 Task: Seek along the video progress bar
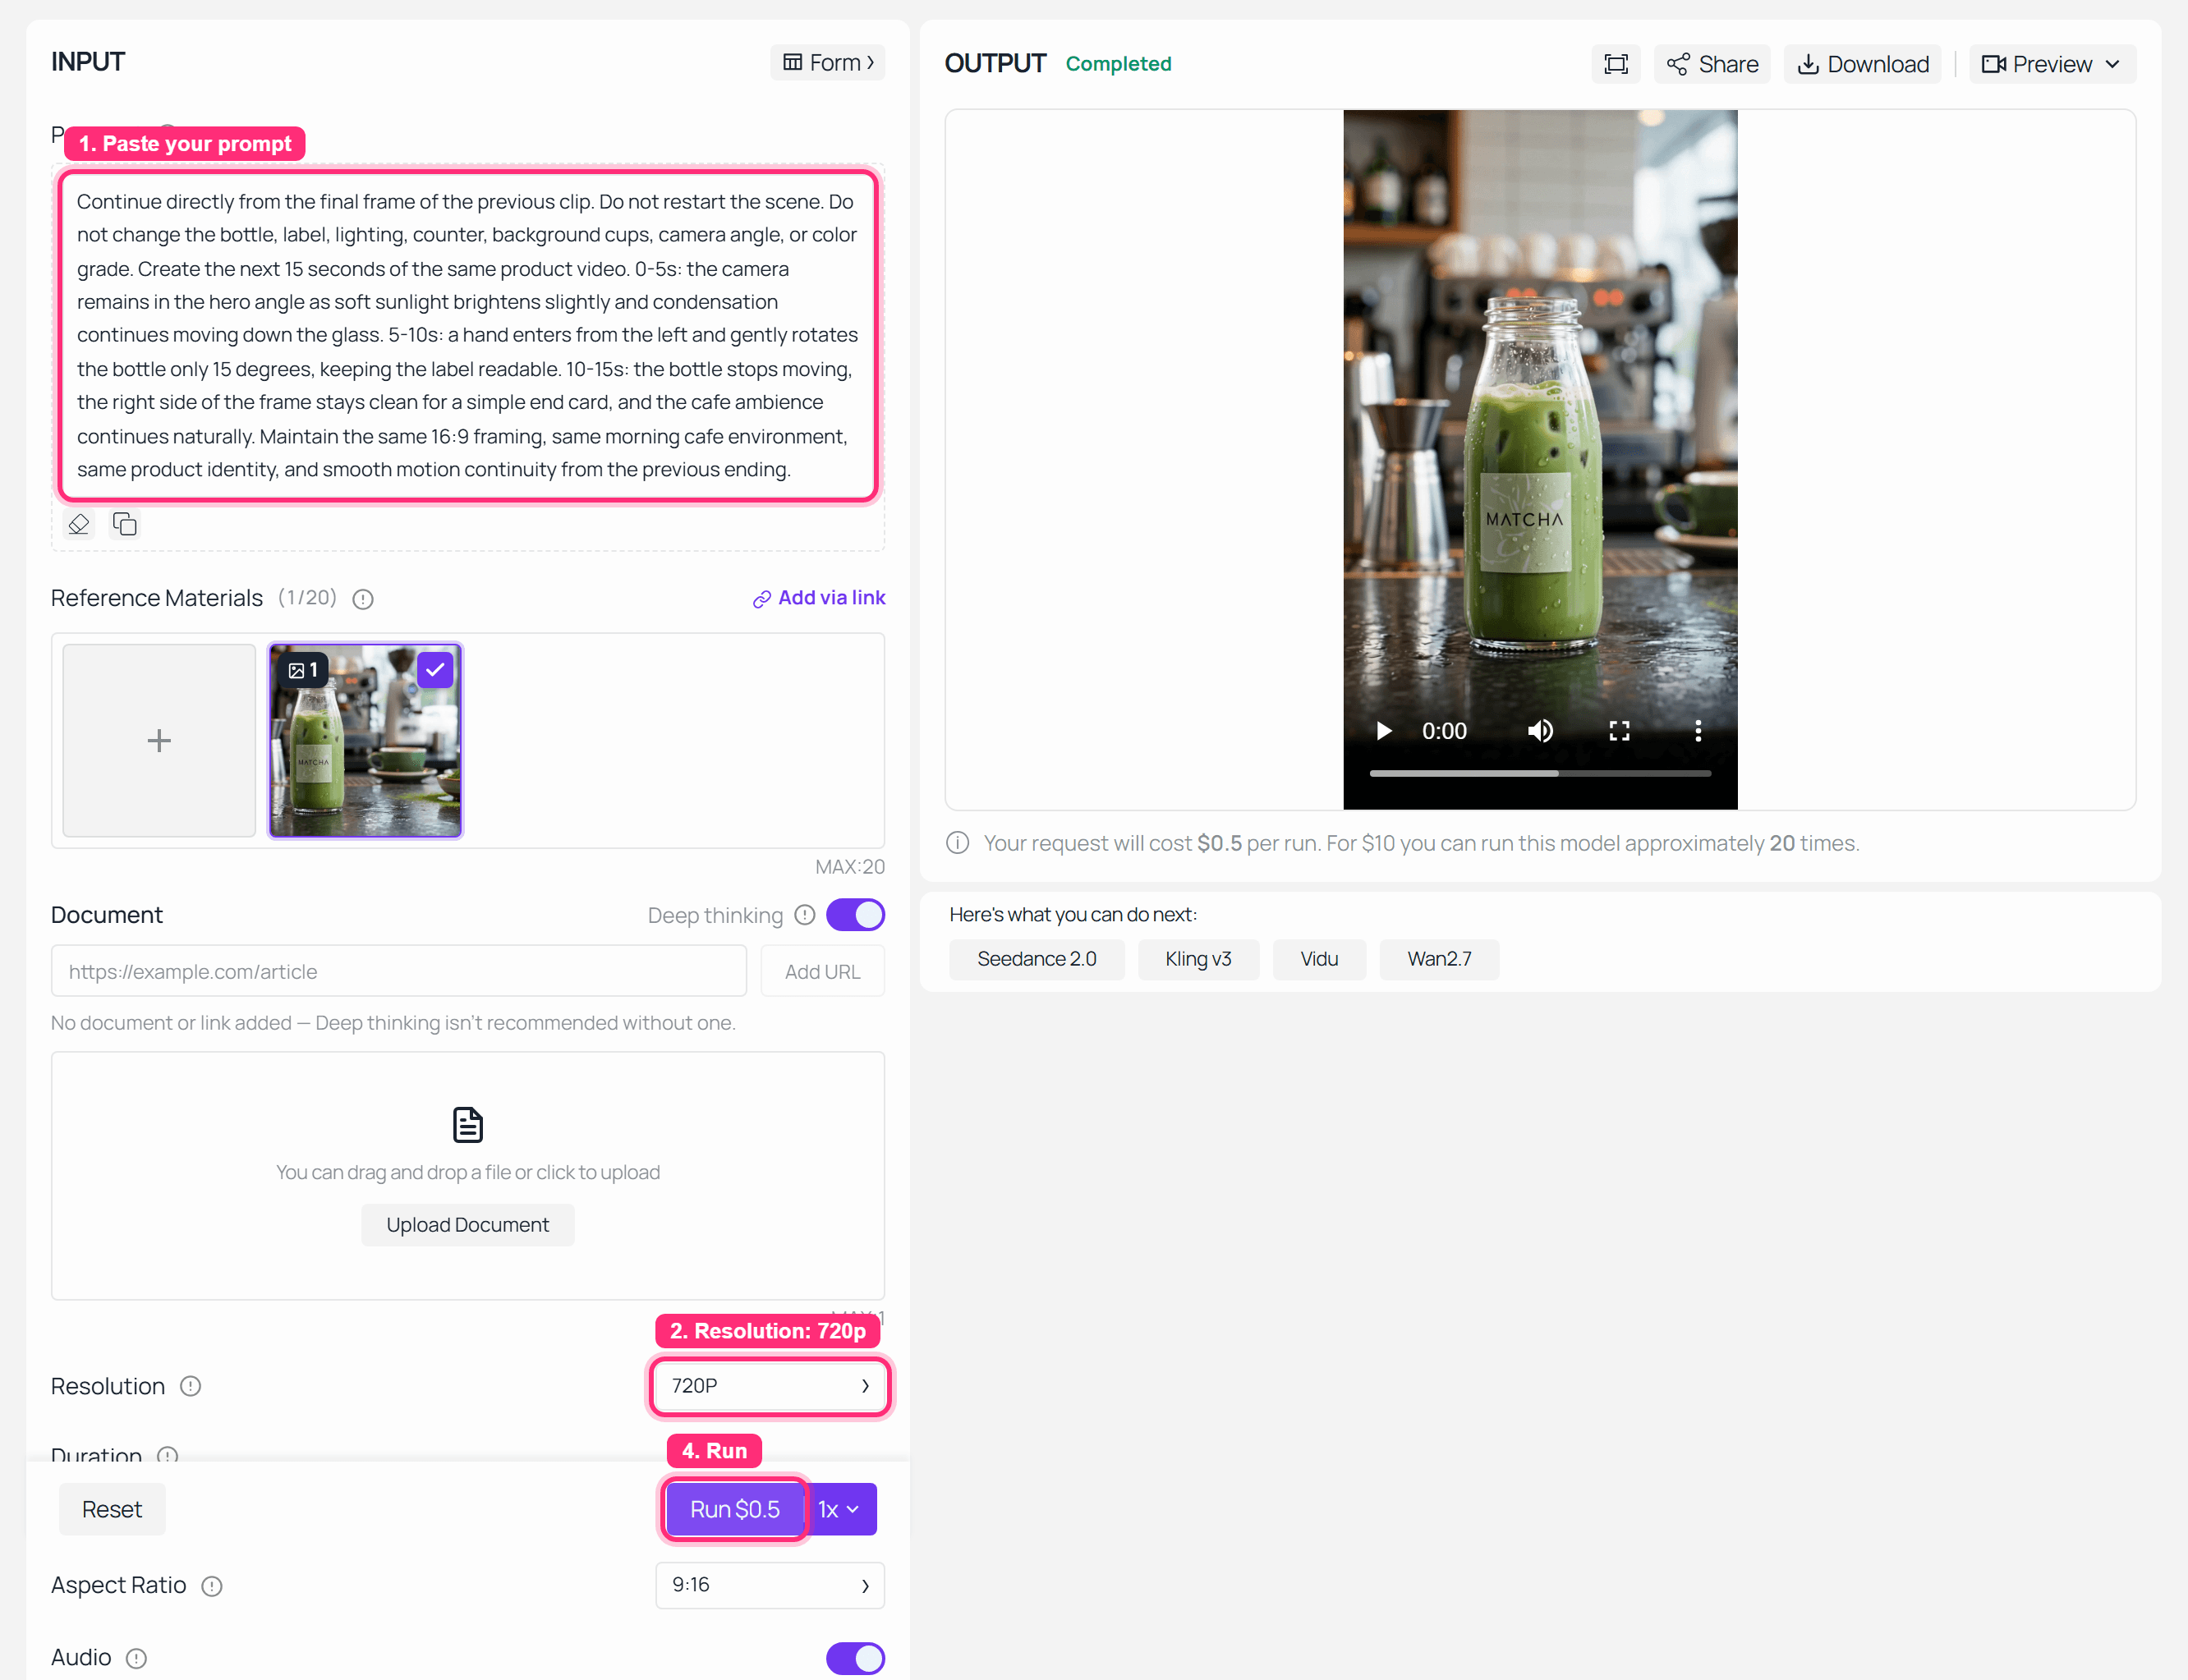1540,773
